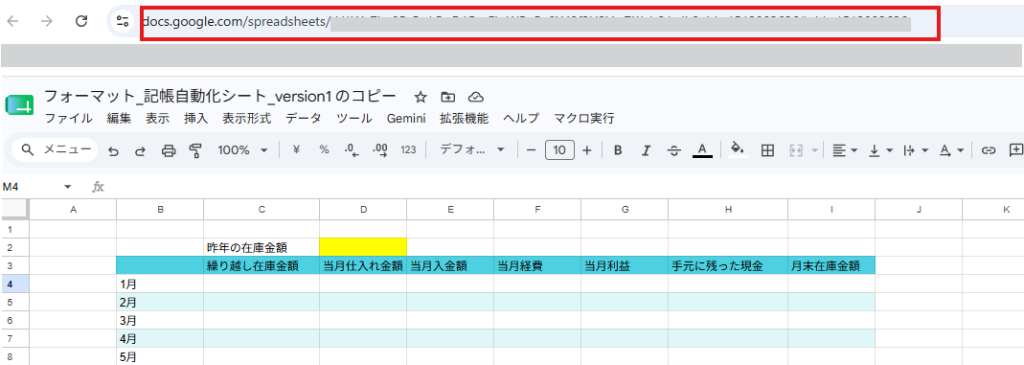Open the 123 number formats menu
This screenshot has height=365, width=1024.
[408, 150]
